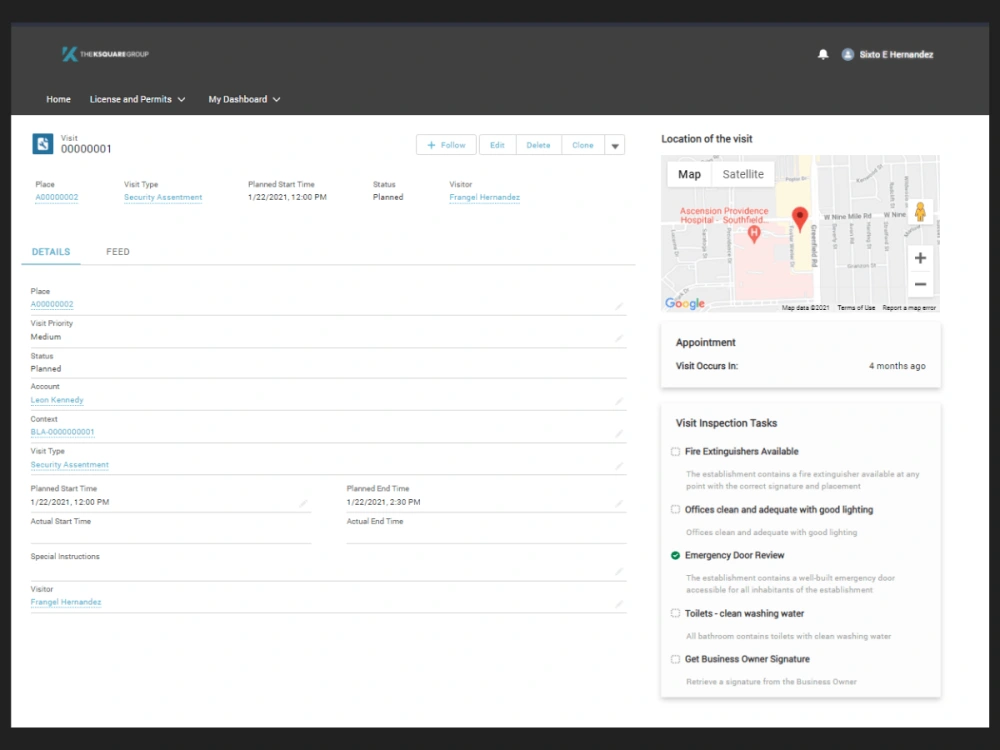Screen dimensions: 1000x750
Task: Open Leon Kennedy account link
Action: (57, 400)
